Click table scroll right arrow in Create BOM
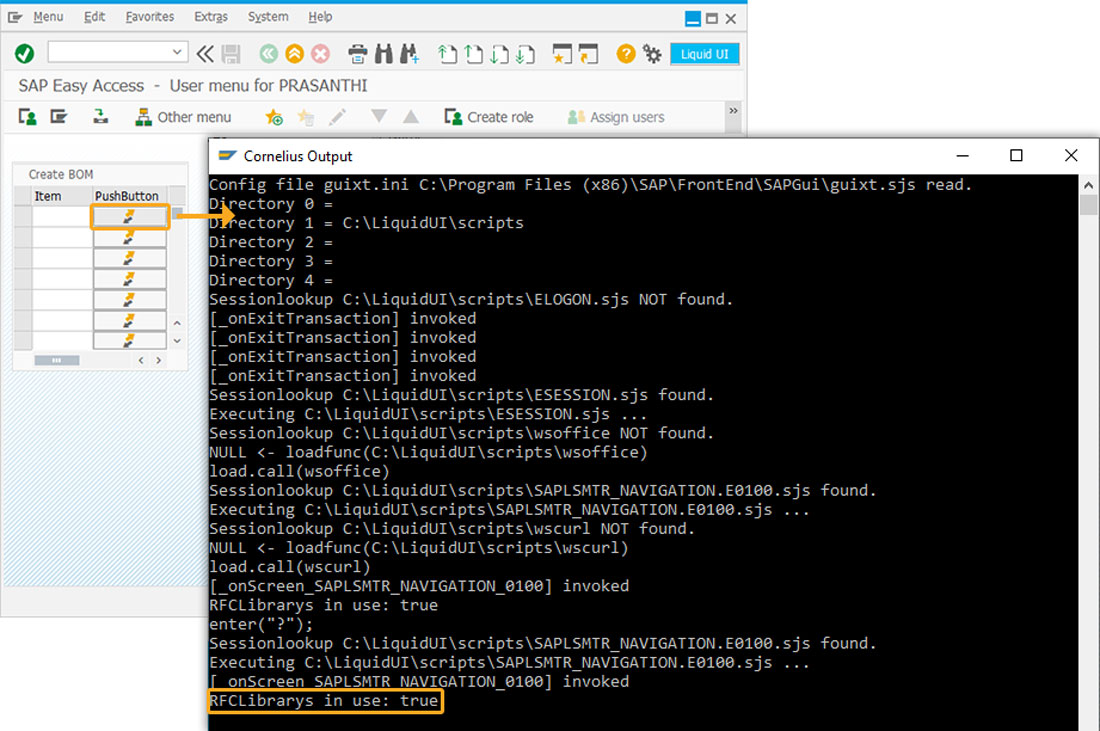 click(159, 360)
